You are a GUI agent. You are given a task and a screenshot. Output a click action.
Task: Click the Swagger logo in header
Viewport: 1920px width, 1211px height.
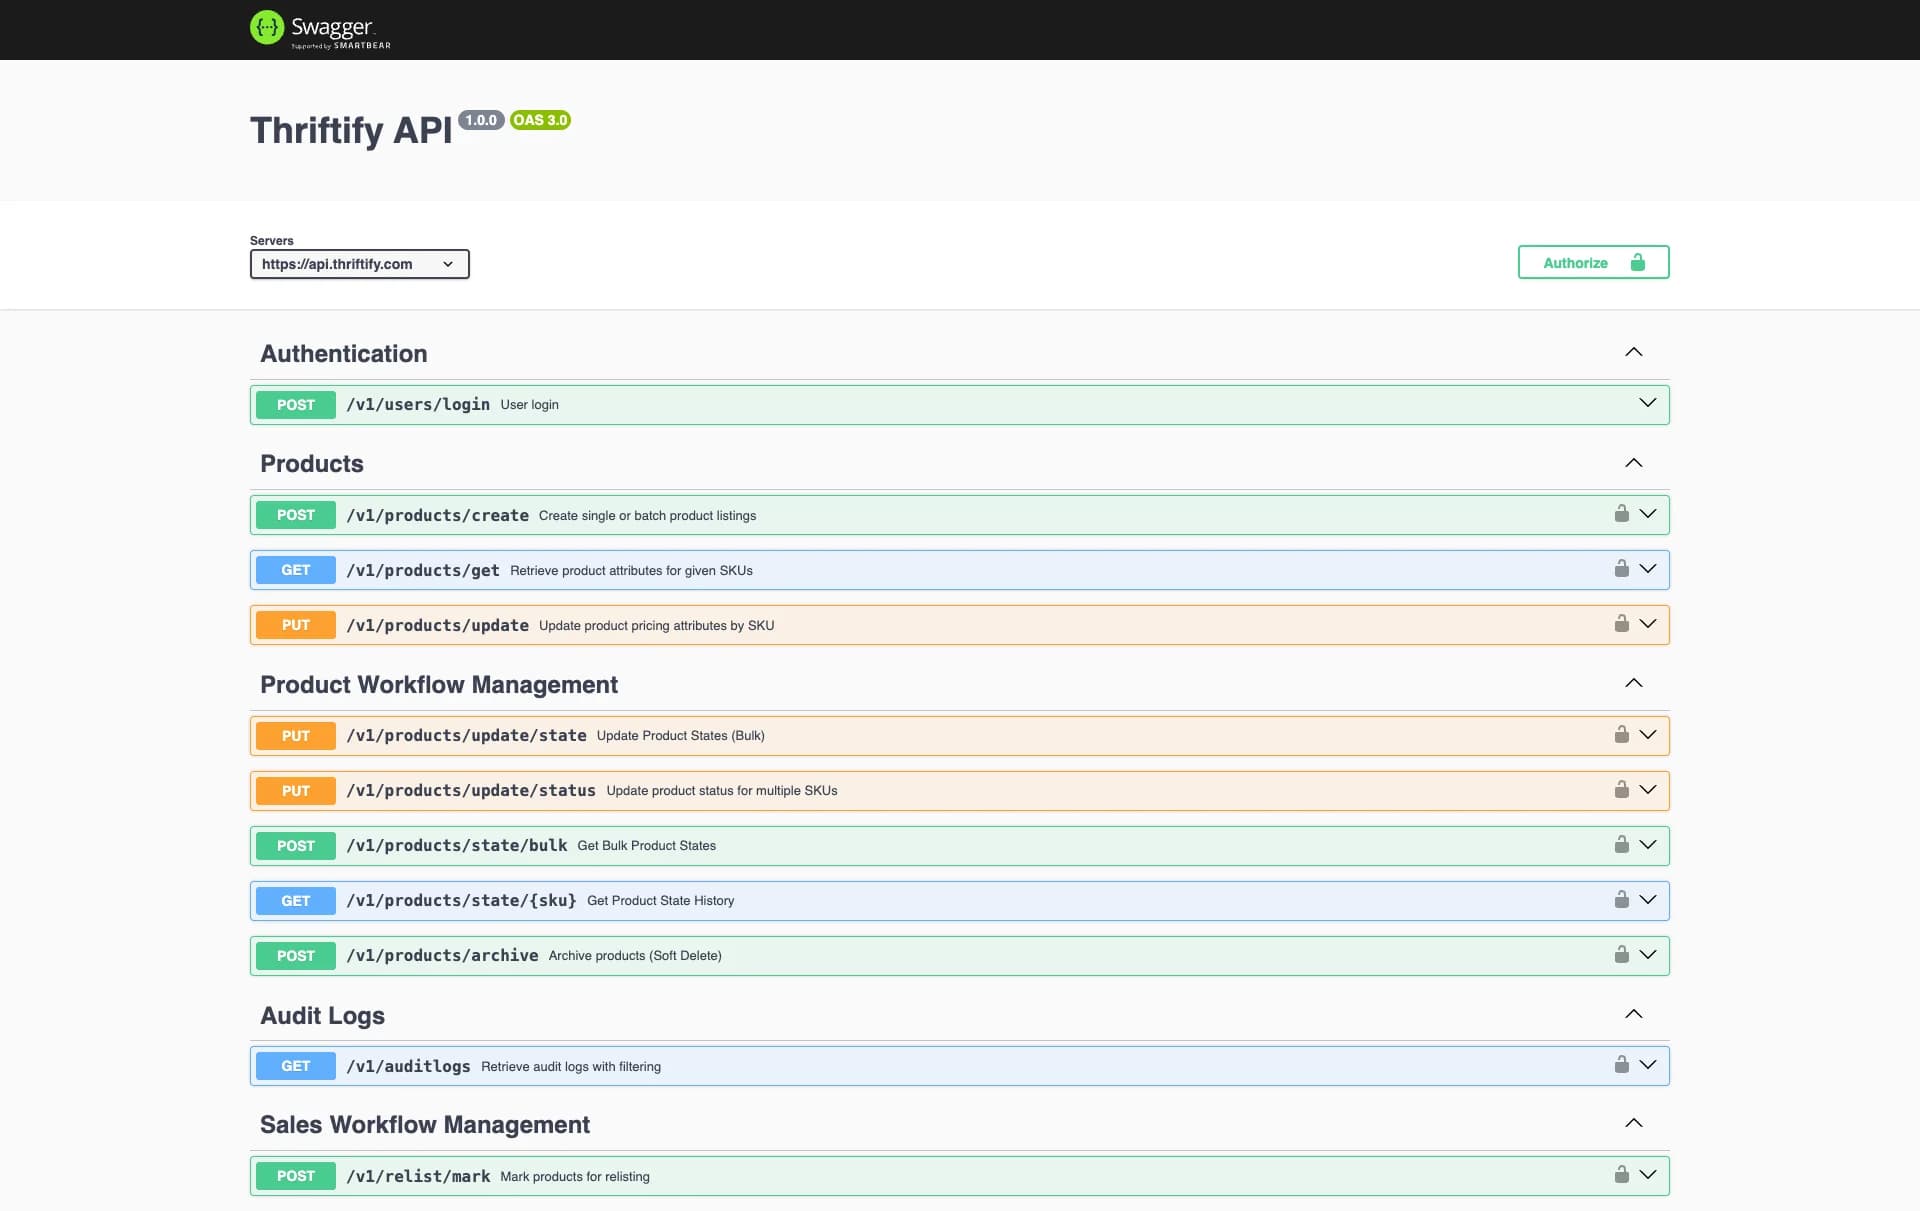(320, 29)
